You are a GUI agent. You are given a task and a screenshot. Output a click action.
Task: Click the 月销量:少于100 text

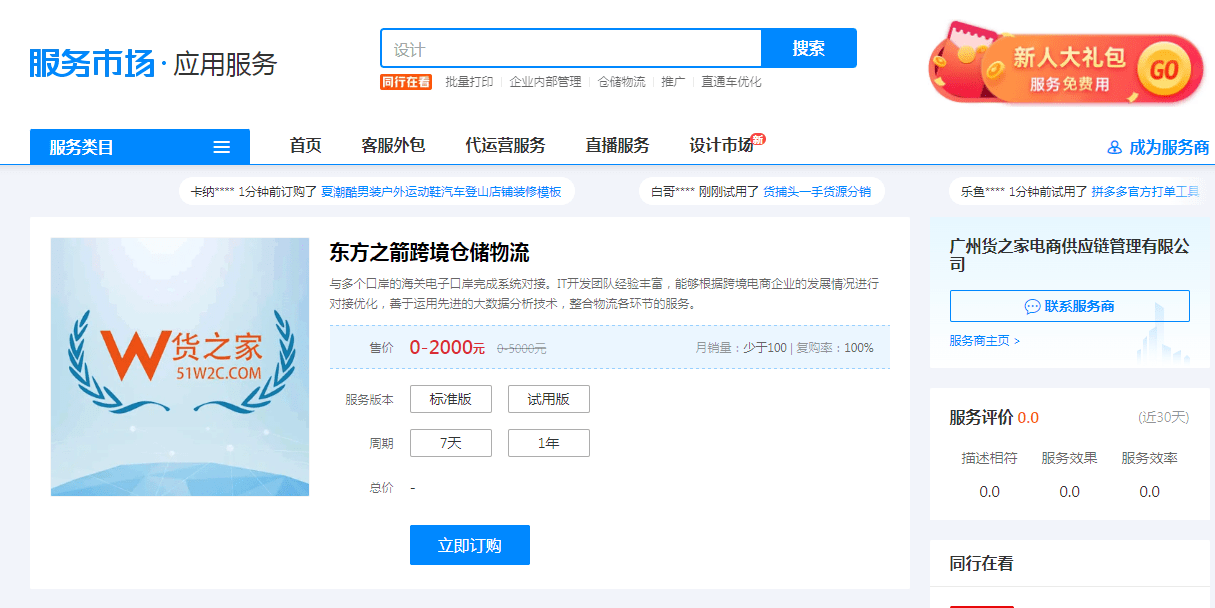point(741,348)
